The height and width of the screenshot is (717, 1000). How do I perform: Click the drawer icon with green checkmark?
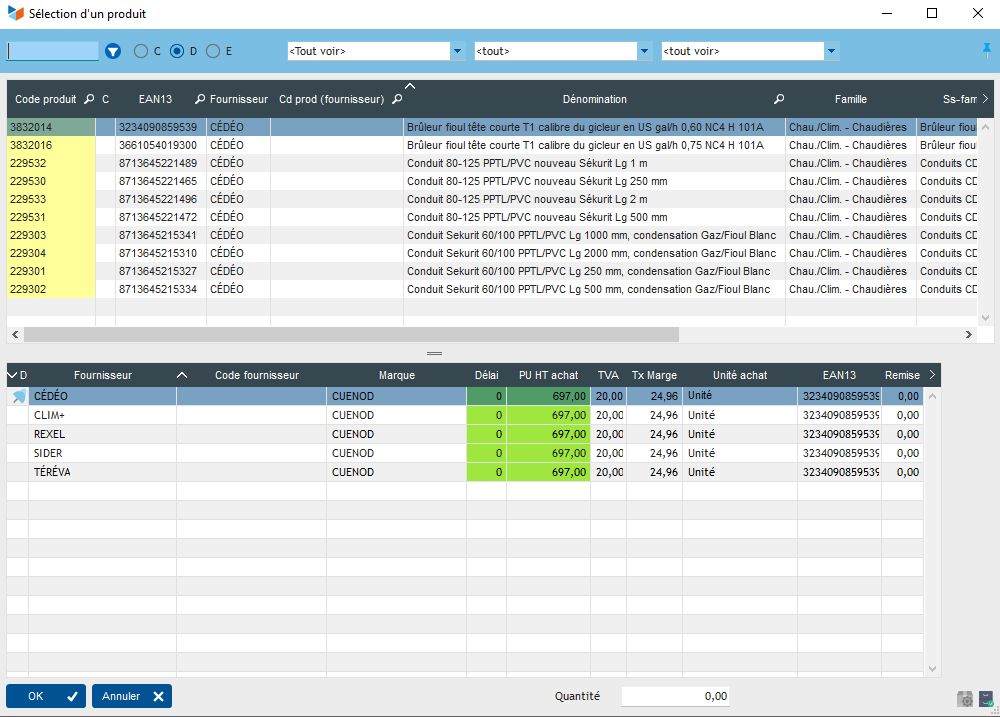986,699
